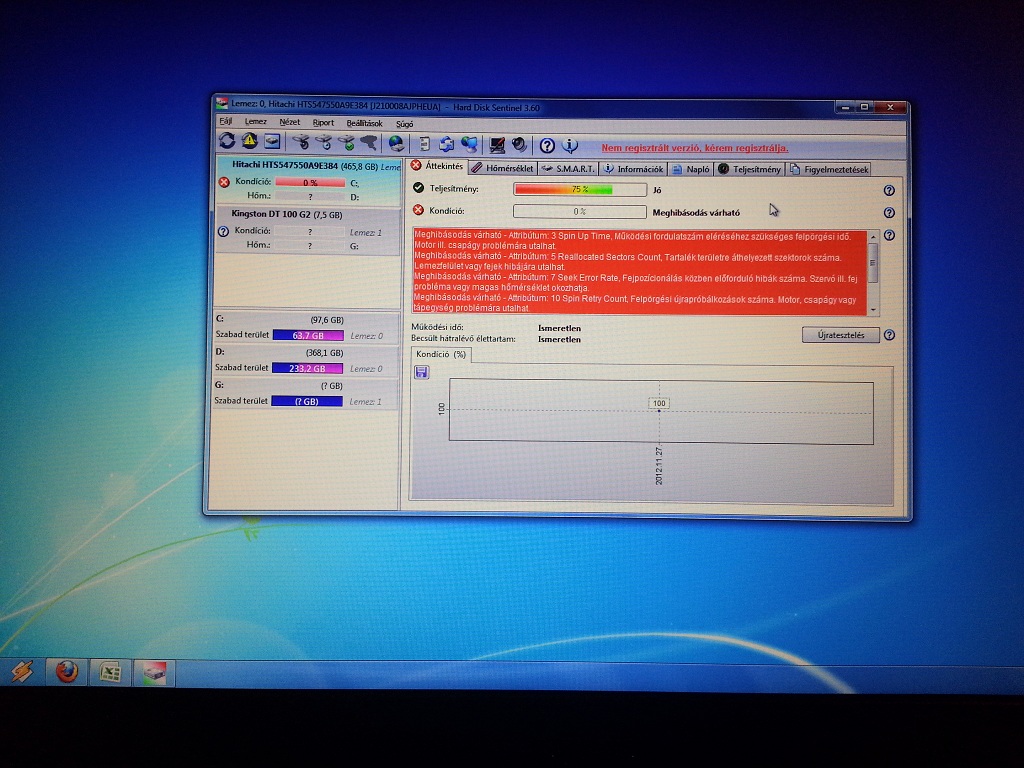The image size is (1024, 768).
Task: Select the Kondíció (%) chart tab
Action: [441, 355]
